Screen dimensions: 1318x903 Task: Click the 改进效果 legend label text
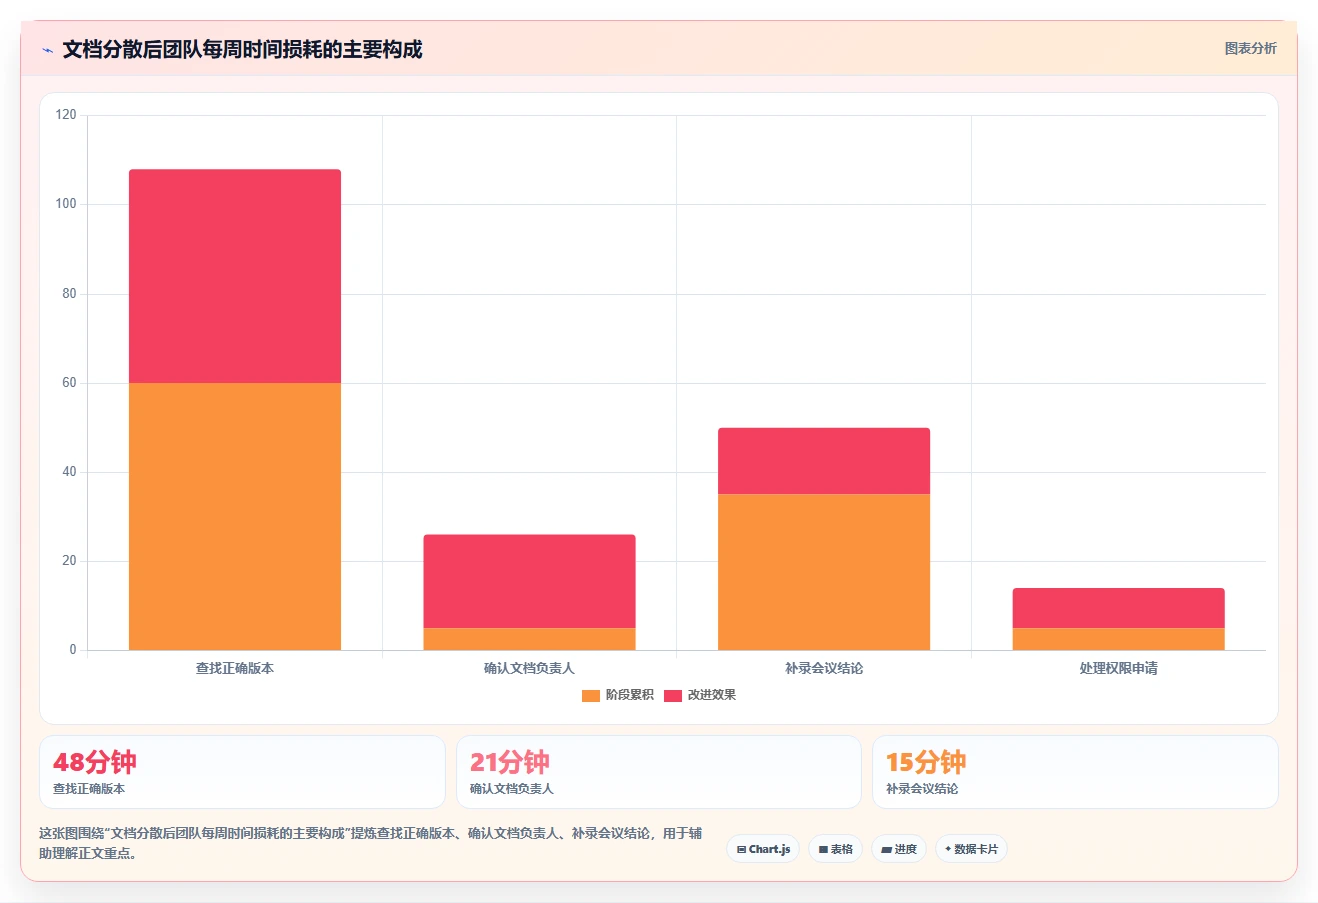tap(711, 695)
